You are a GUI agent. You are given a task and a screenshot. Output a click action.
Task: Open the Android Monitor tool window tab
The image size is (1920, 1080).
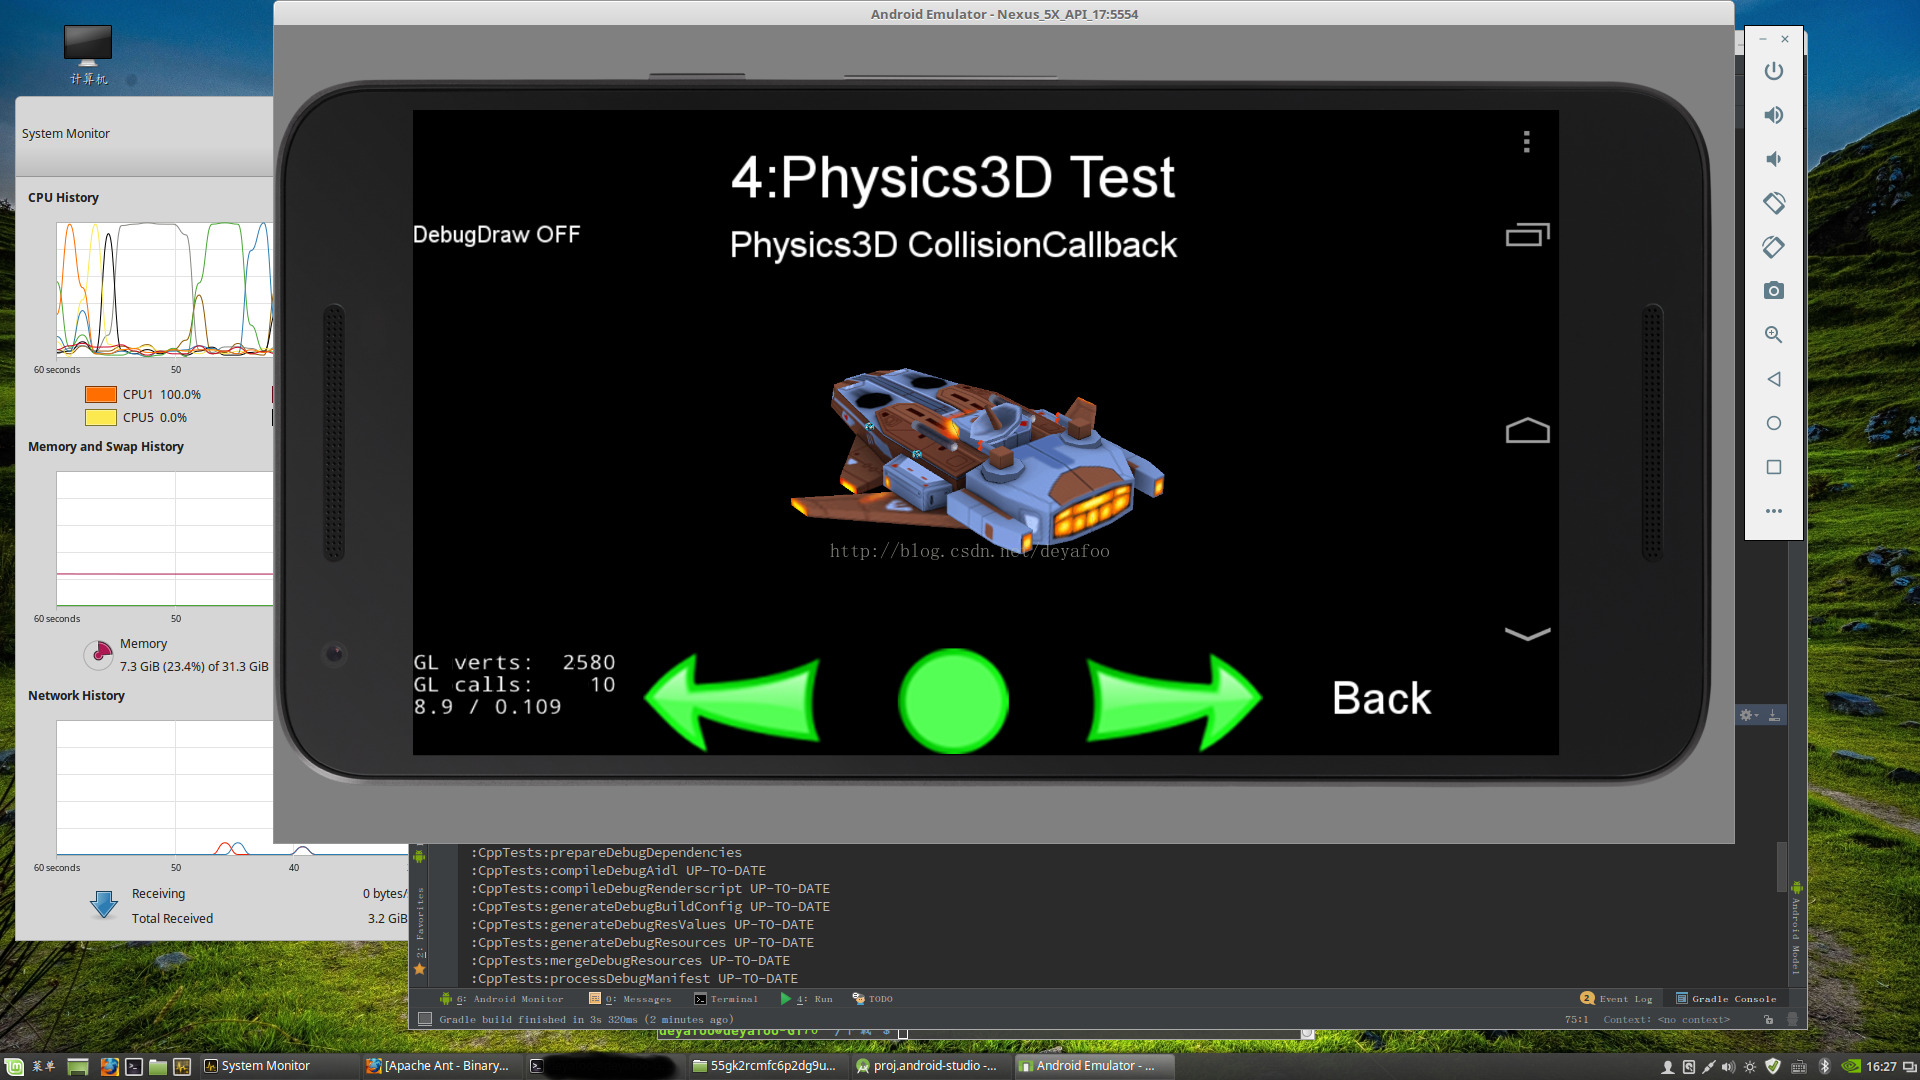tap(502, 999)
